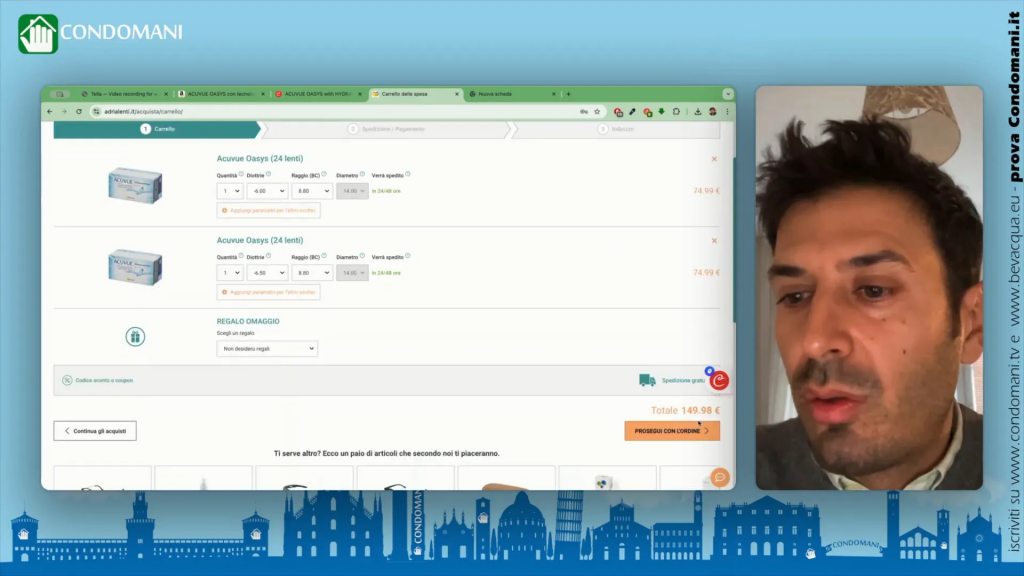The image size is (1024, 576).
Task: Reload the adrialenti cart page
Action: (79, 112)
